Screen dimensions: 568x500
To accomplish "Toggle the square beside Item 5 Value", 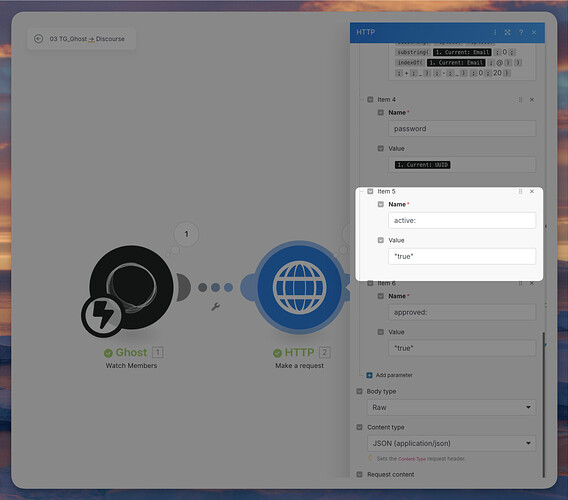I will coord(380,240).
